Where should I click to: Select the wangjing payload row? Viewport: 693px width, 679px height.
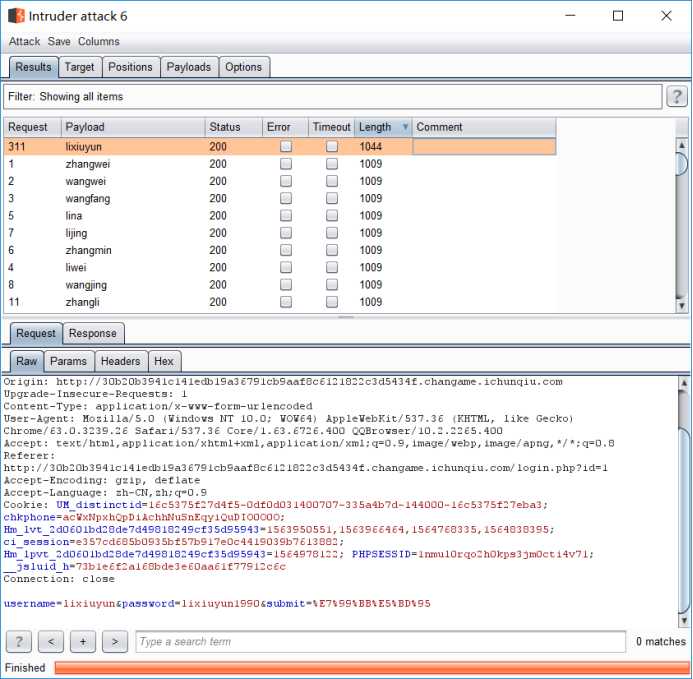[280, 285]
